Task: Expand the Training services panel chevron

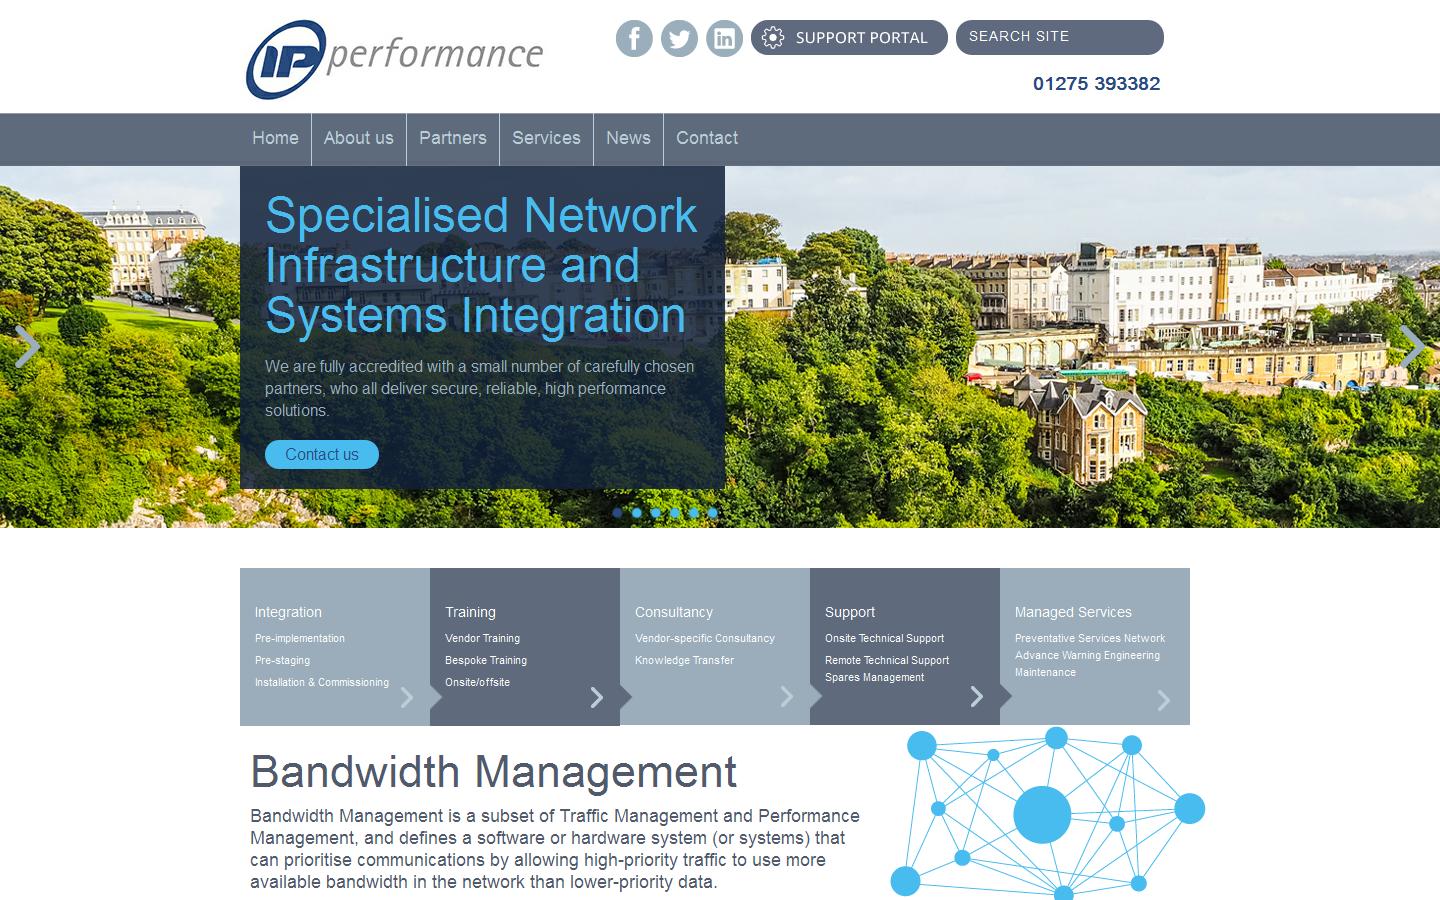Action: [596, 698]
